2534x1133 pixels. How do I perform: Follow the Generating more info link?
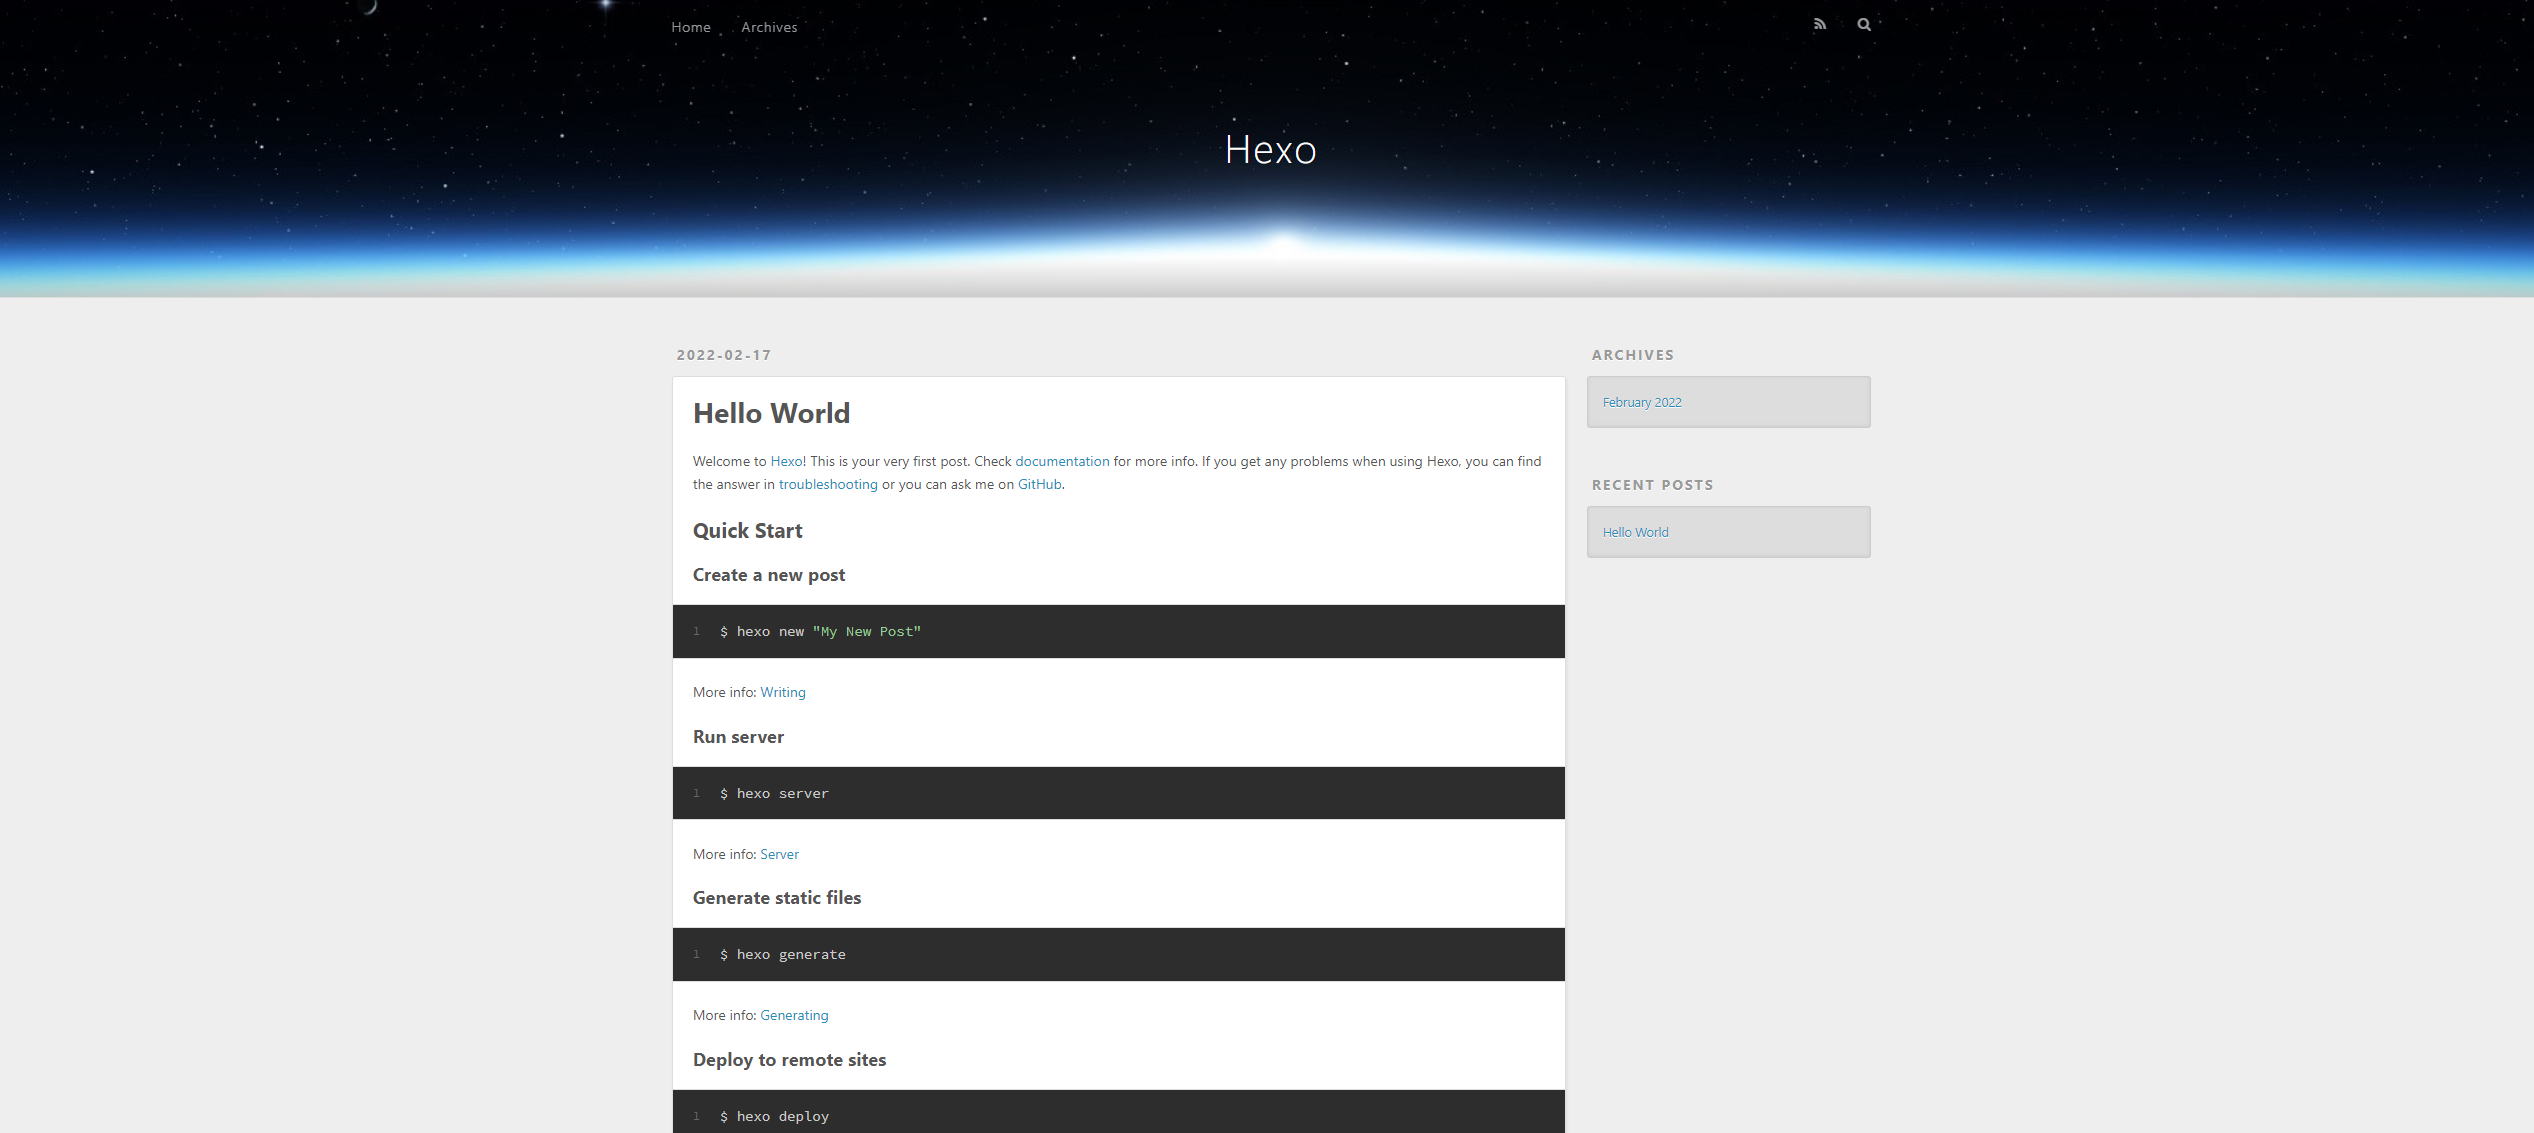(x=793, y=1015)
